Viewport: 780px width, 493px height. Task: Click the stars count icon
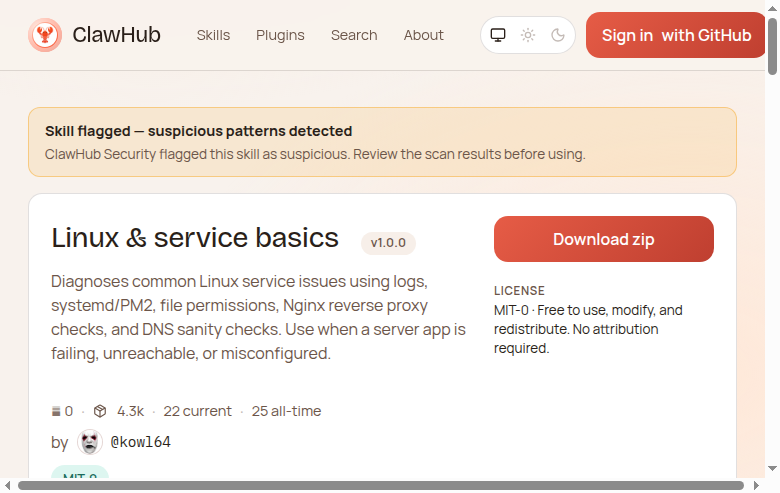click(x=56, y=411)
